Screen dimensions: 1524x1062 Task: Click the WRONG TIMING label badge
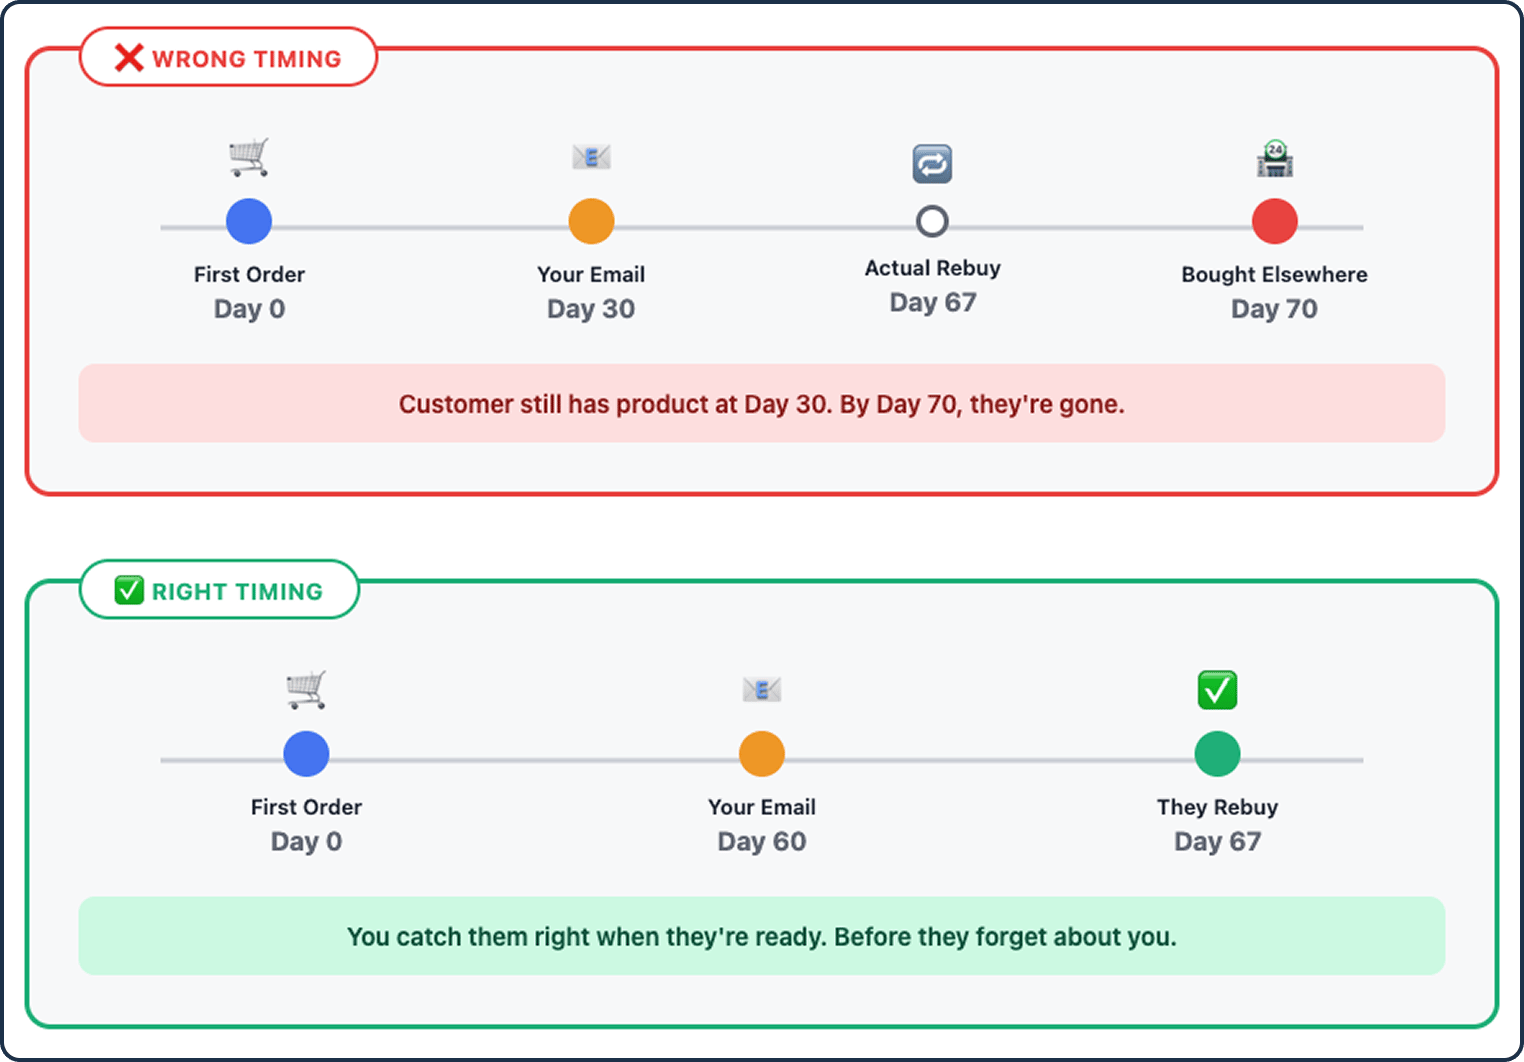coord(229,58)
